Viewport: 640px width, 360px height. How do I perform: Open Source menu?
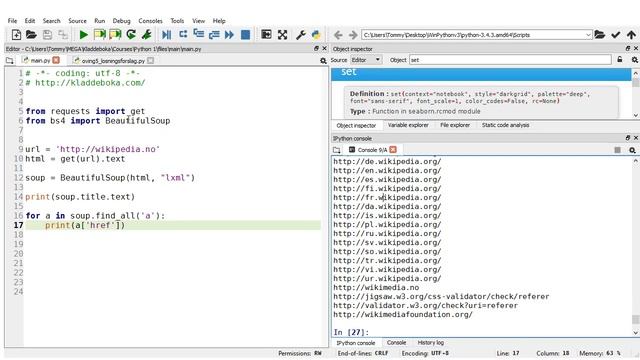[77, 21]
